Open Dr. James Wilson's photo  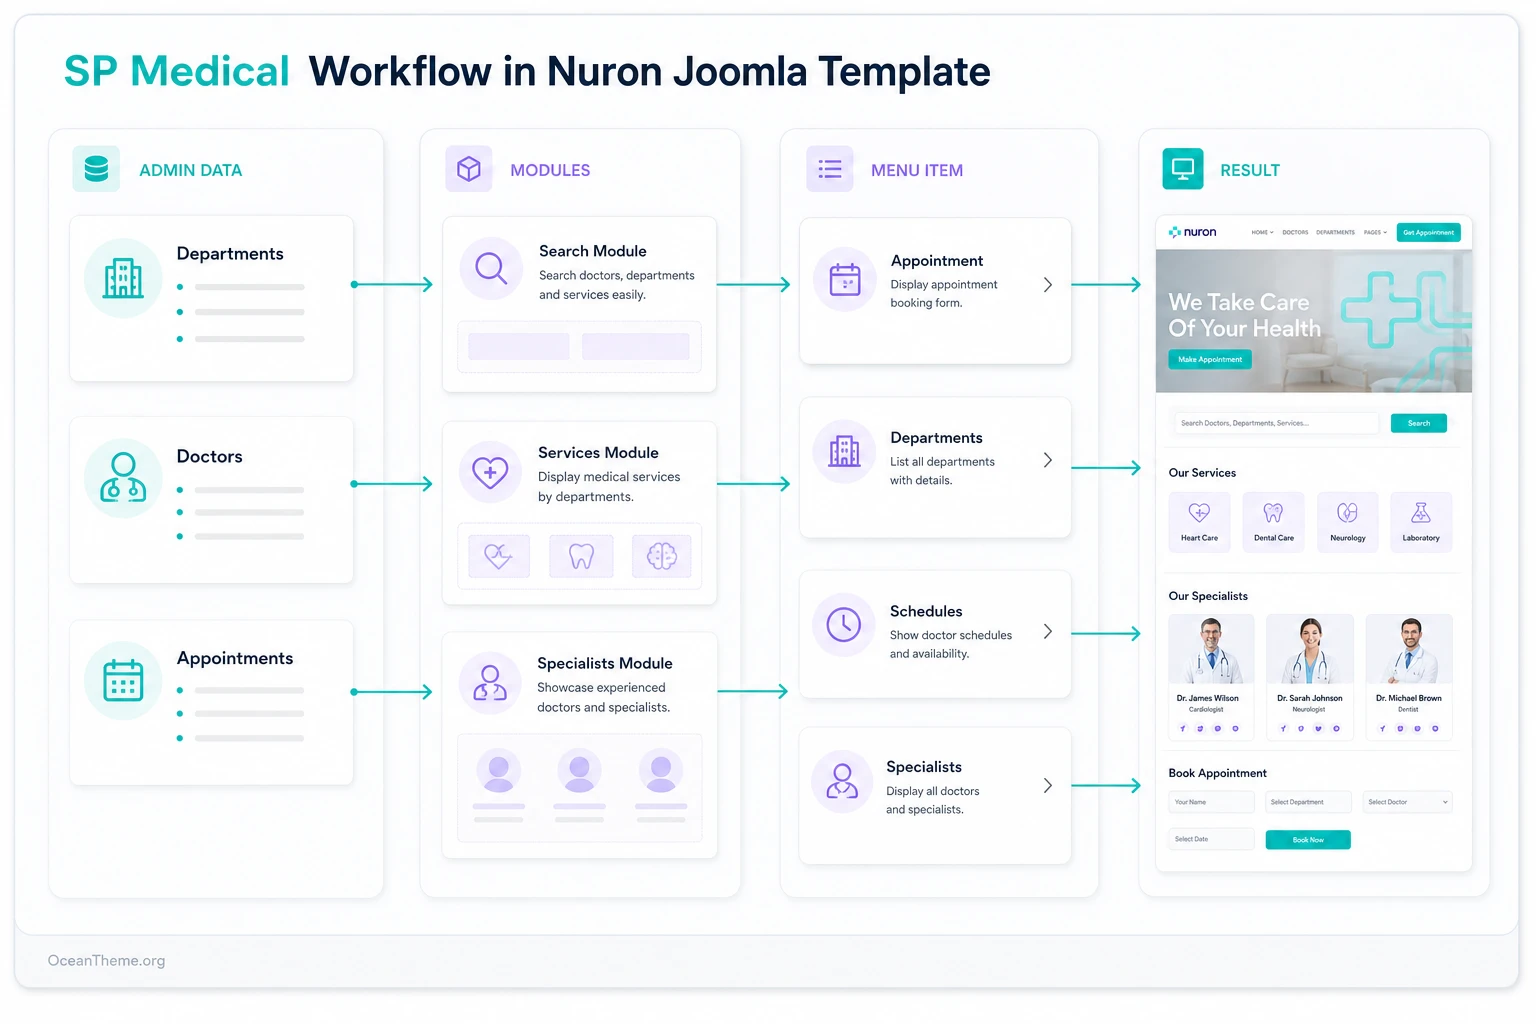[1211, 649]
